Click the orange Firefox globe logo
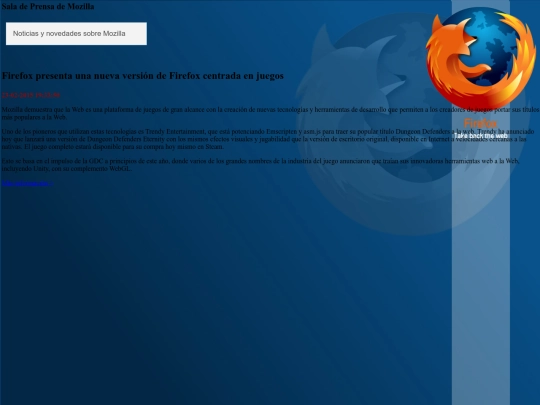This screenshot has height=405, width=540. (x=481, y=58)
